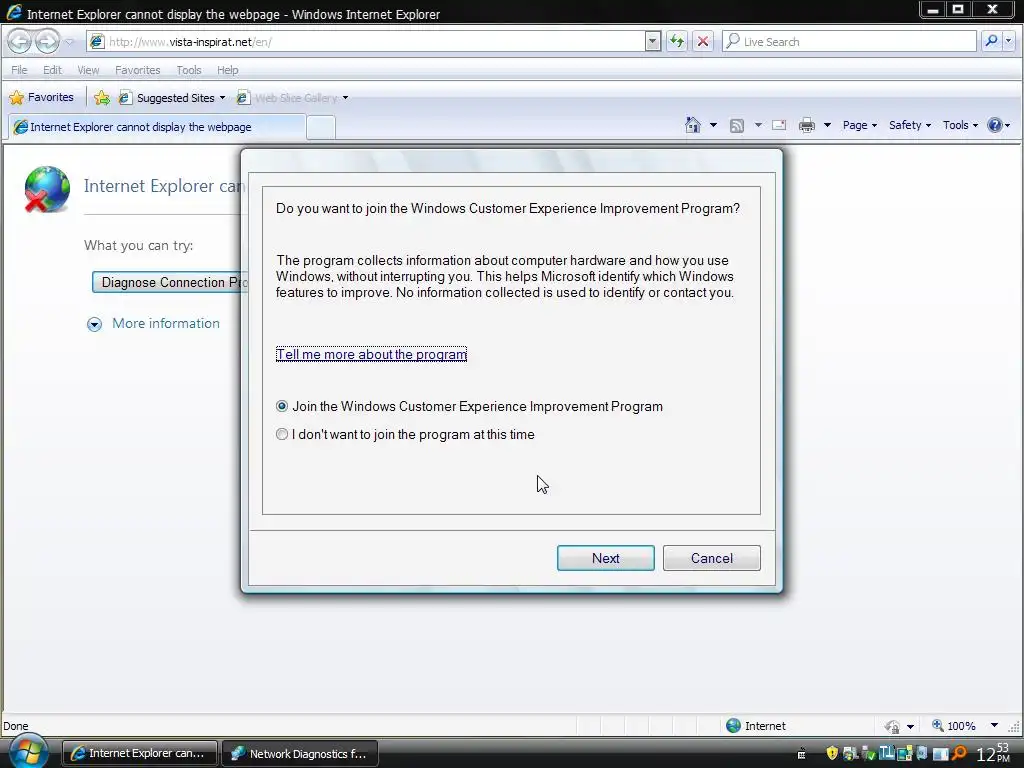
Task: Click the green checkmark tray icon
Action: coord(868,754)
